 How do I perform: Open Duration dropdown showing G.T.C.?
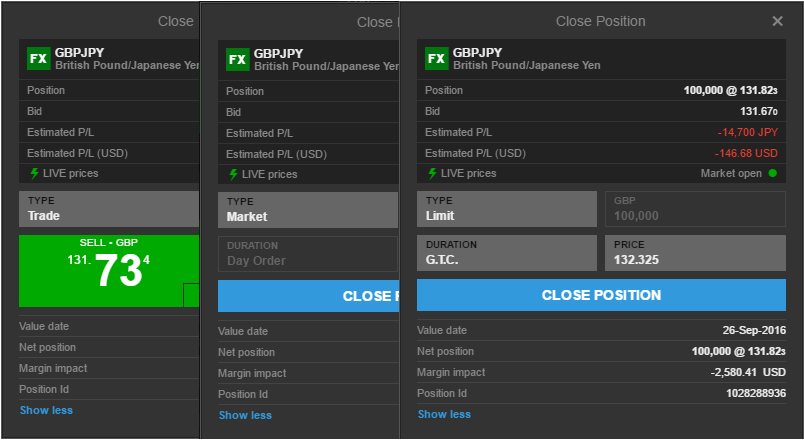(x=506, y=253)
